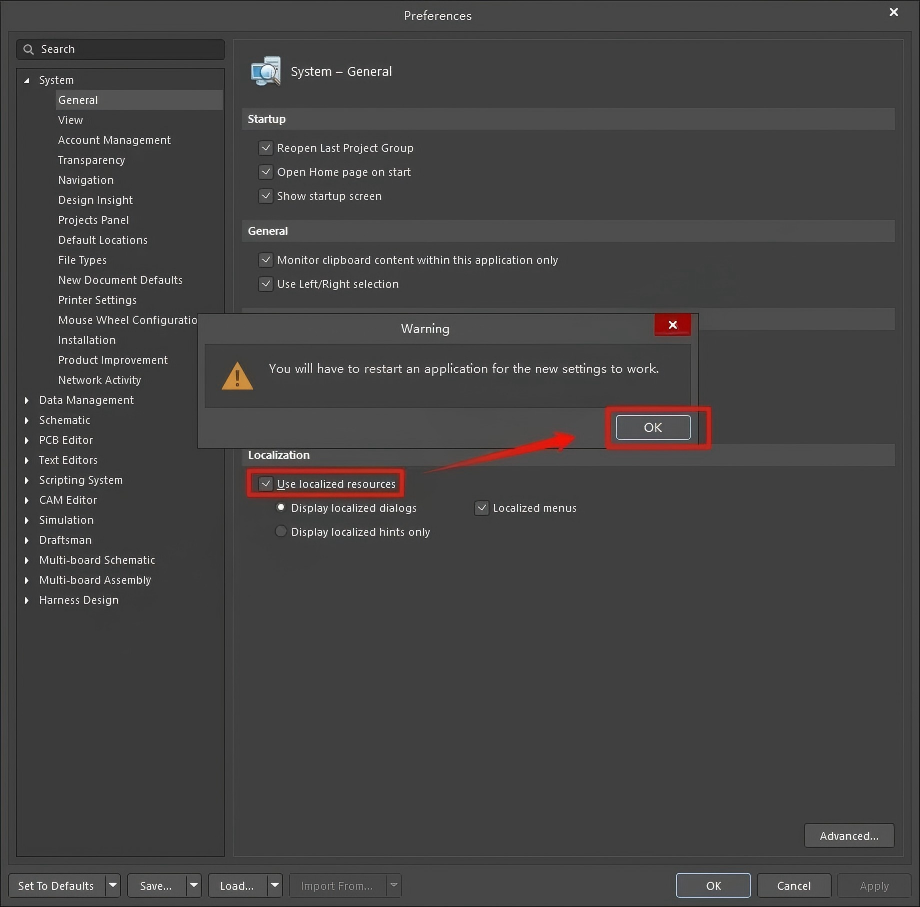This screenshot has width=920, height=907.
Task: Open Network Activity settings page
Action: point(100,380)
